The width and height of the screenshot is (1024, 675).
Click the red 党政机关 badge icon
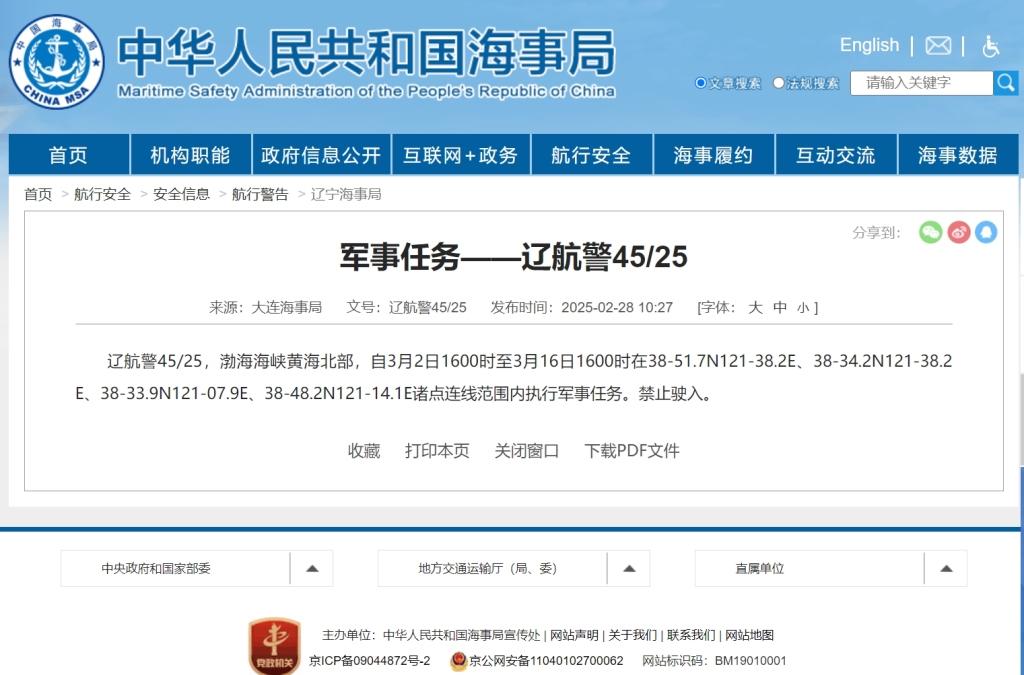tap(274, 645)
